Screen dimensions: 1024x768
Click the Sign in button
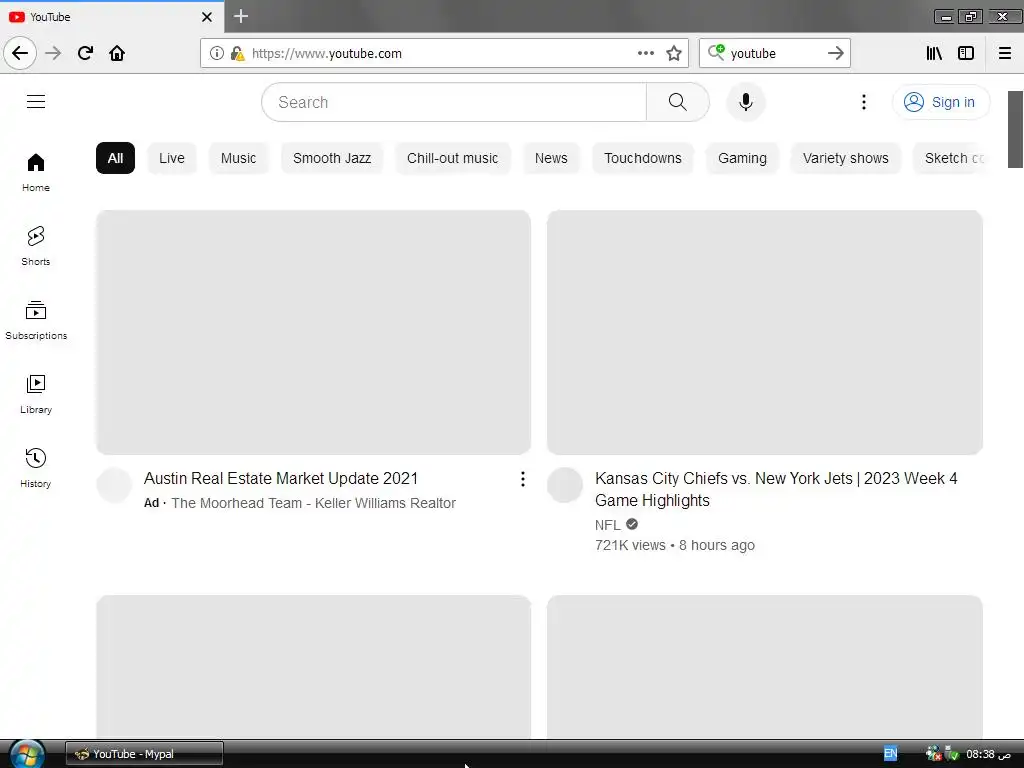[x=940, y=102]
